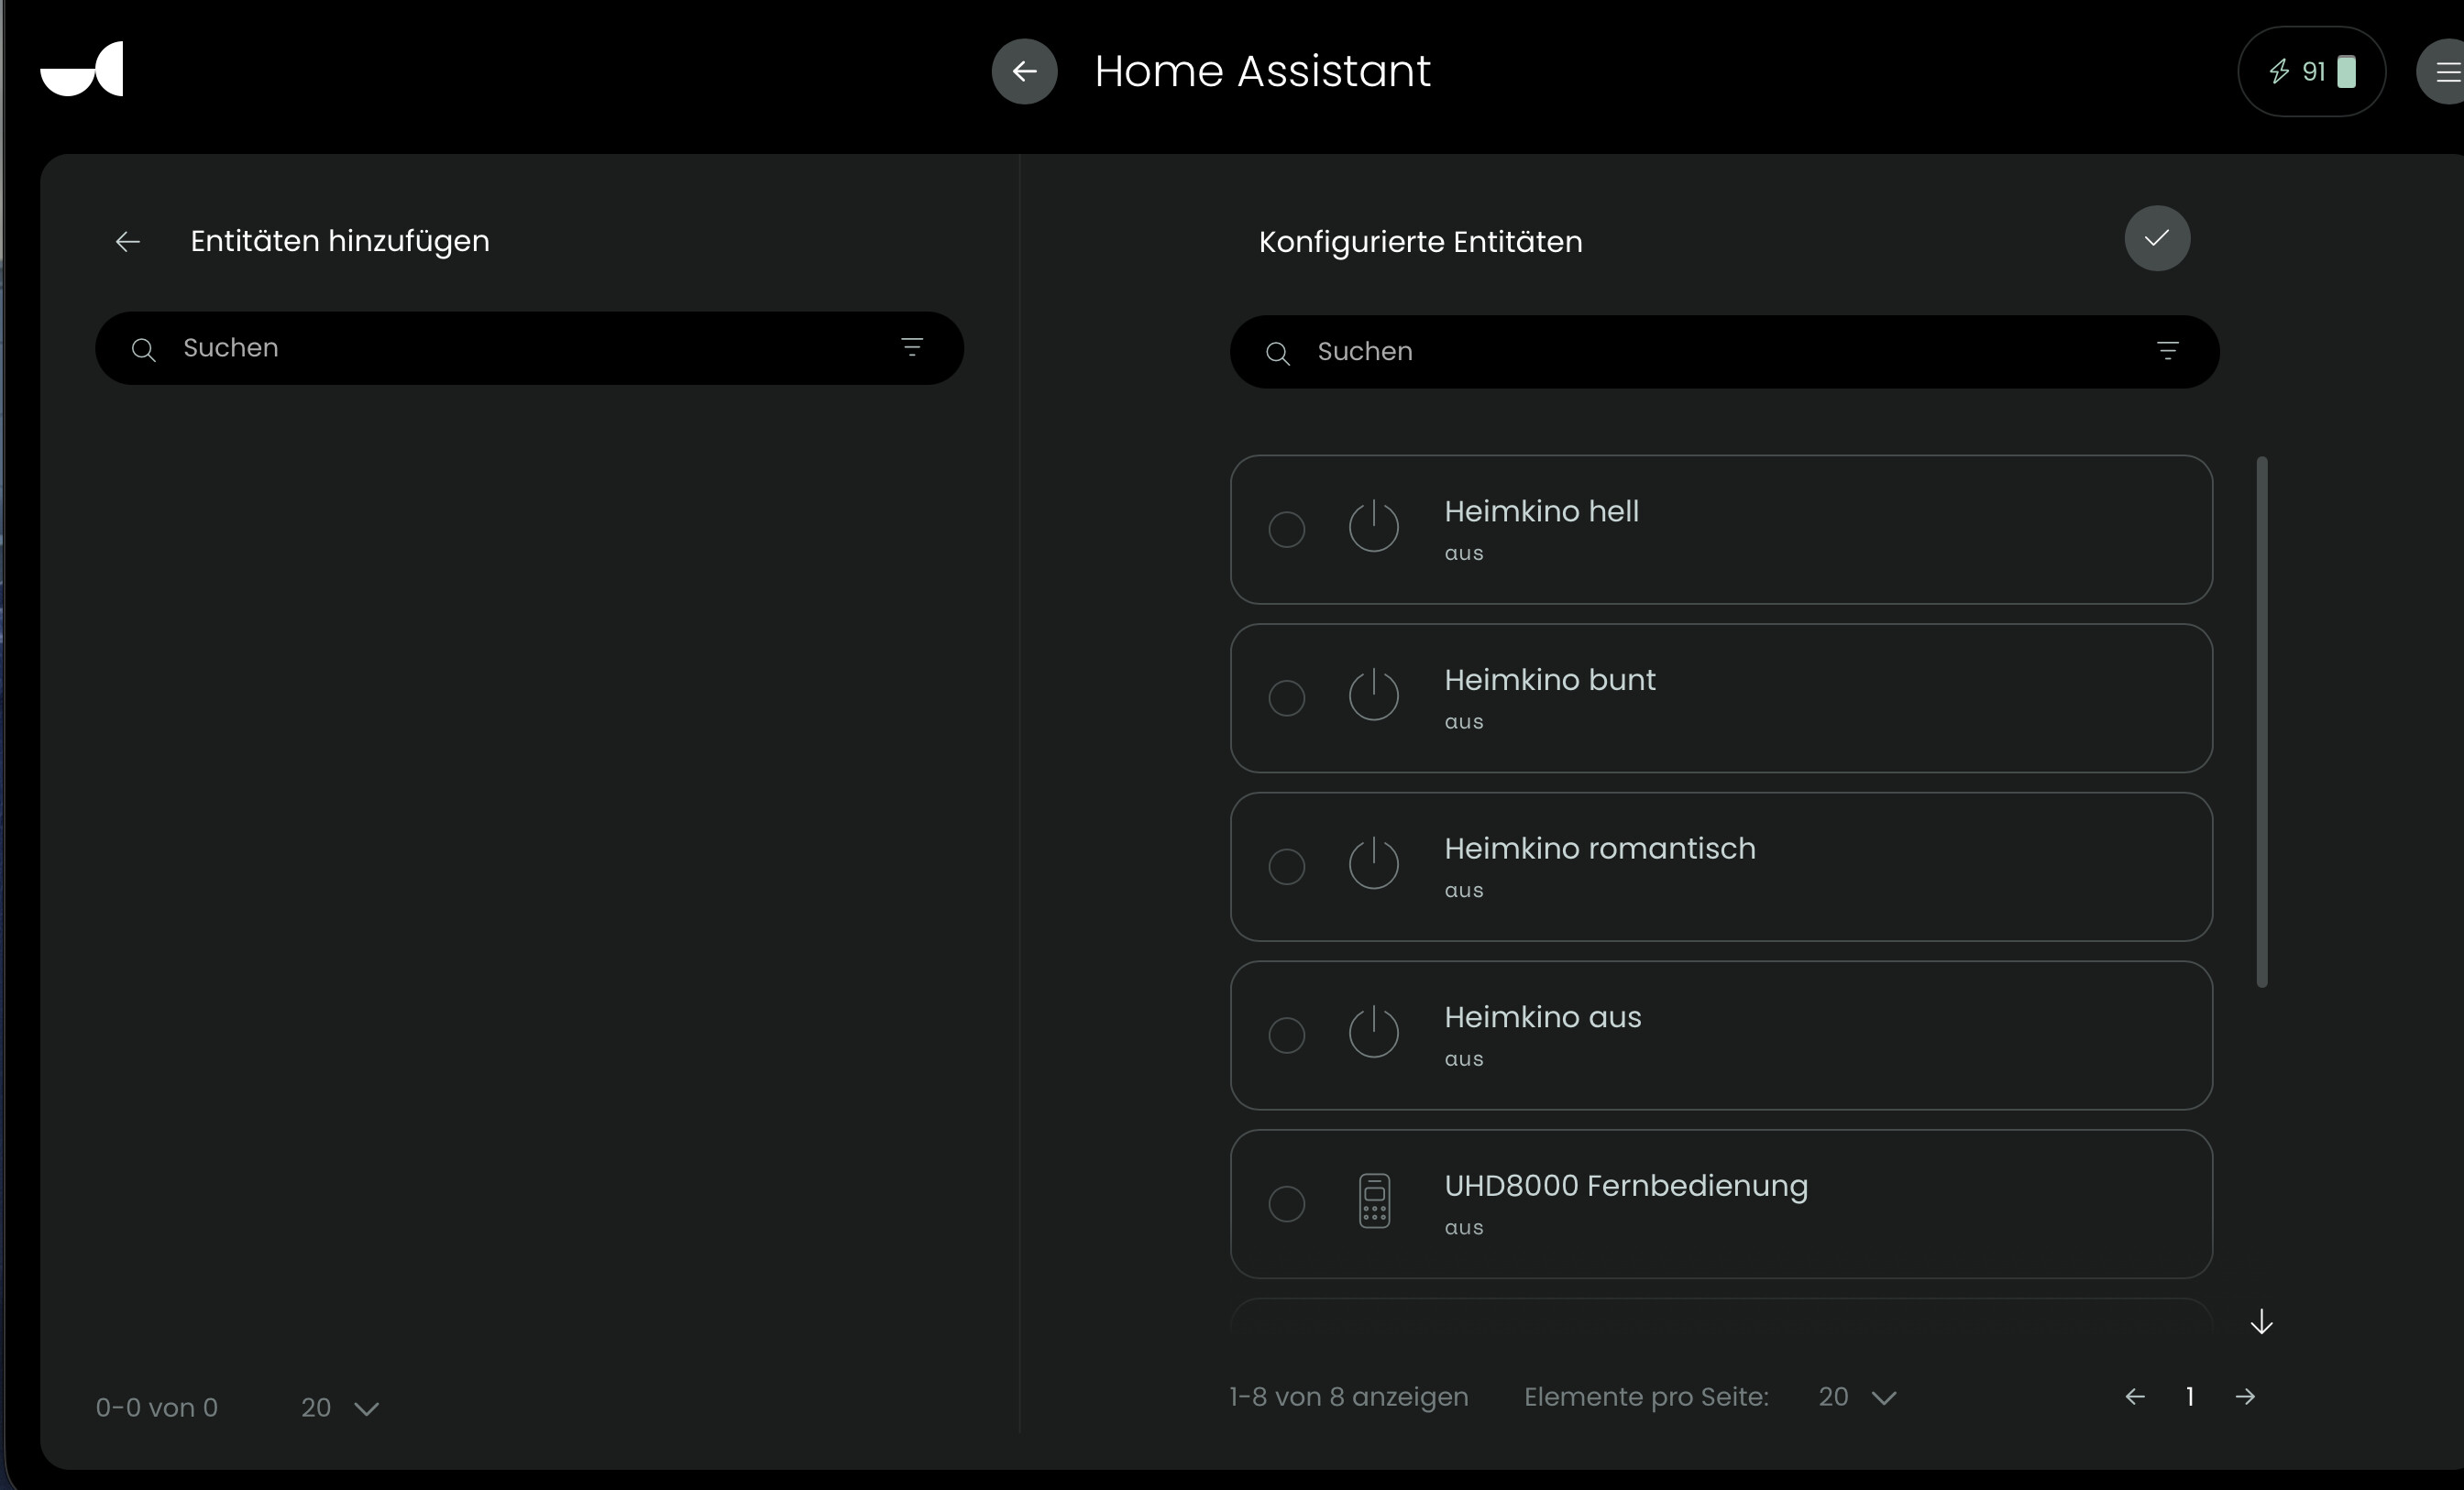Click the round back button next to Home Assistant
The width and height of the screenshot is (2464, 1490).
1024,71
